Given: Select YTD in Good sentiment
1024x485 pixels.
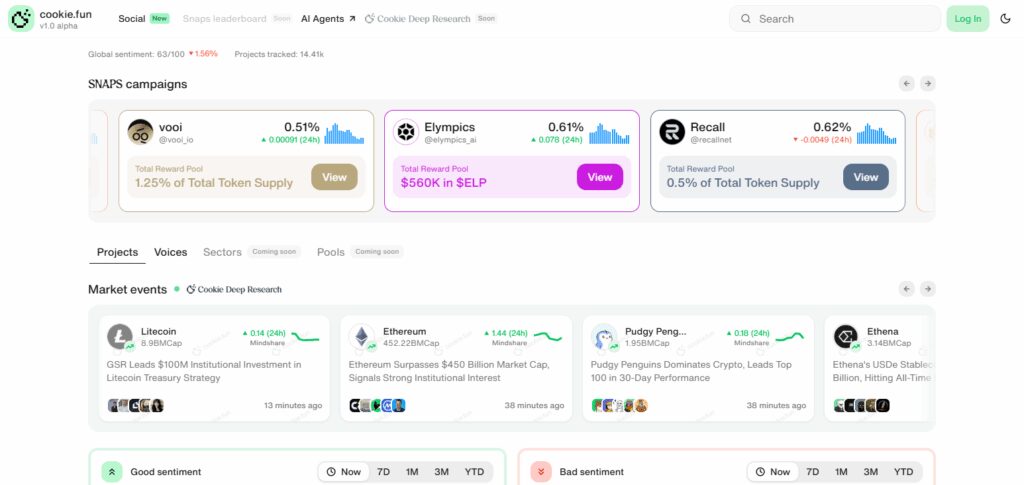Looking at the screenshot, I should point(474,472).
